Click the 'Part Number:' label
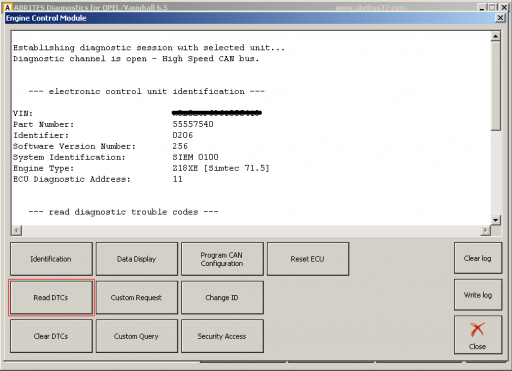Viewport: 512px width, 371px height. tap(43, 125)
